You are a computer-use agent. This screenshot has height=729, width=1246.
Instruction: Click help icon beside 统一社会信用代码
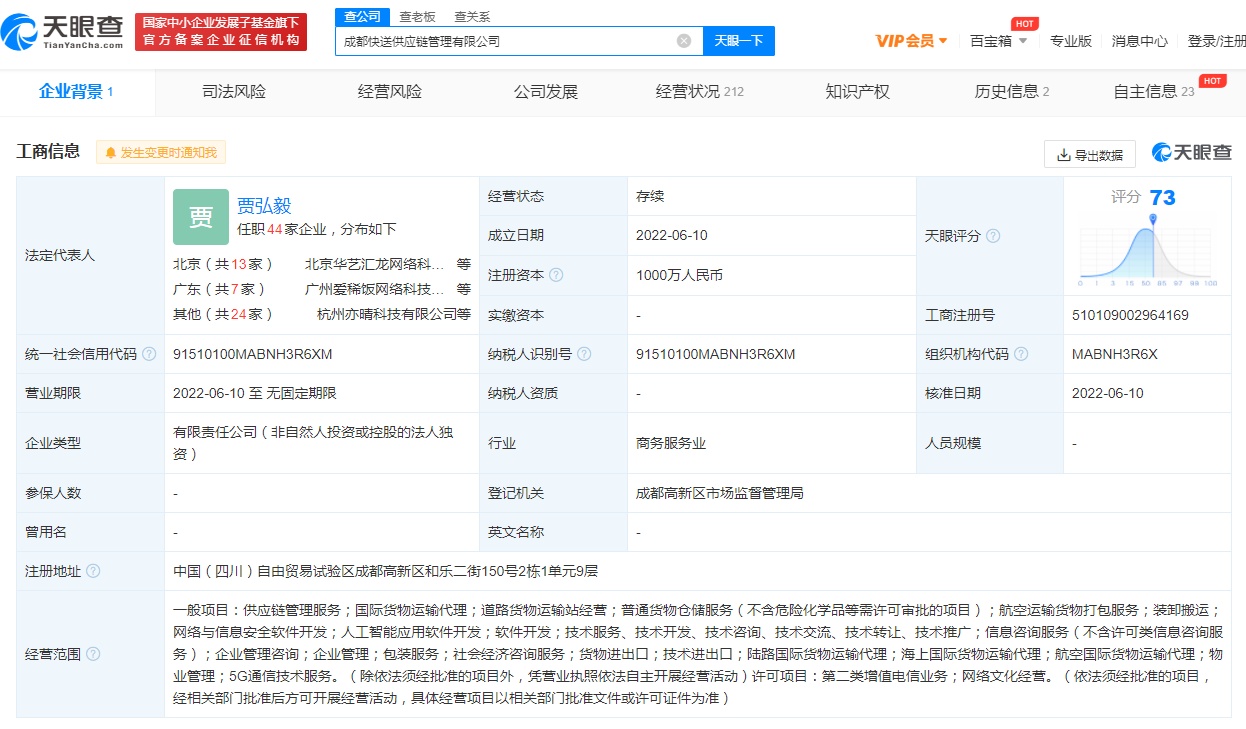[x=149, y=354]
